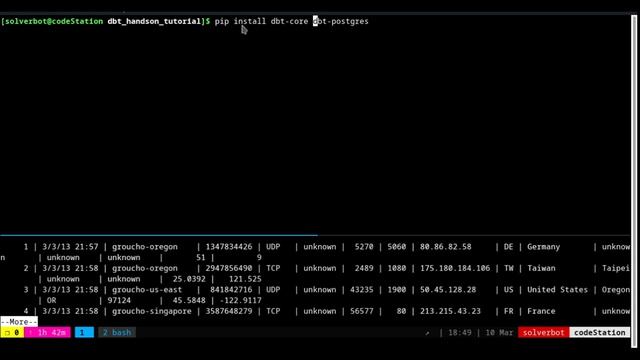Click the pink '1h 42m' uptime segment
The image size is (640, 360).
pos(47,332)
